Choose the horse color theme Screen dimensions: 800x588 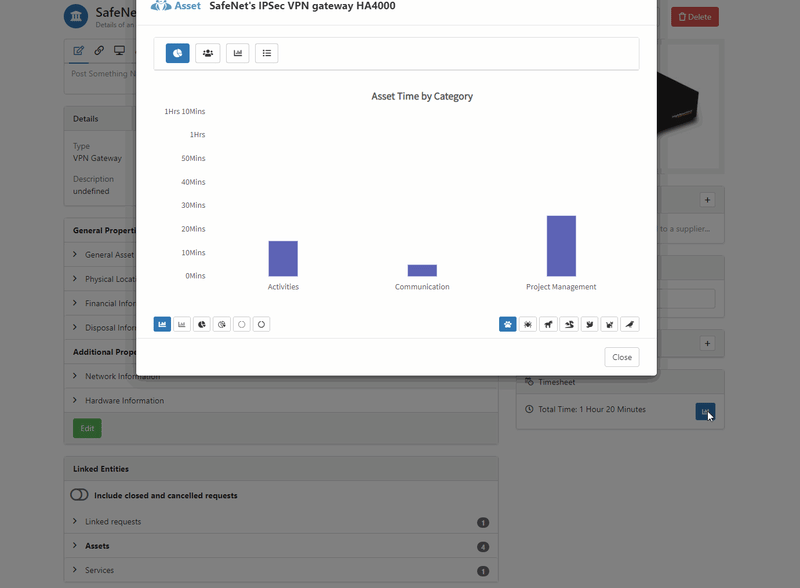pos(548,324)
